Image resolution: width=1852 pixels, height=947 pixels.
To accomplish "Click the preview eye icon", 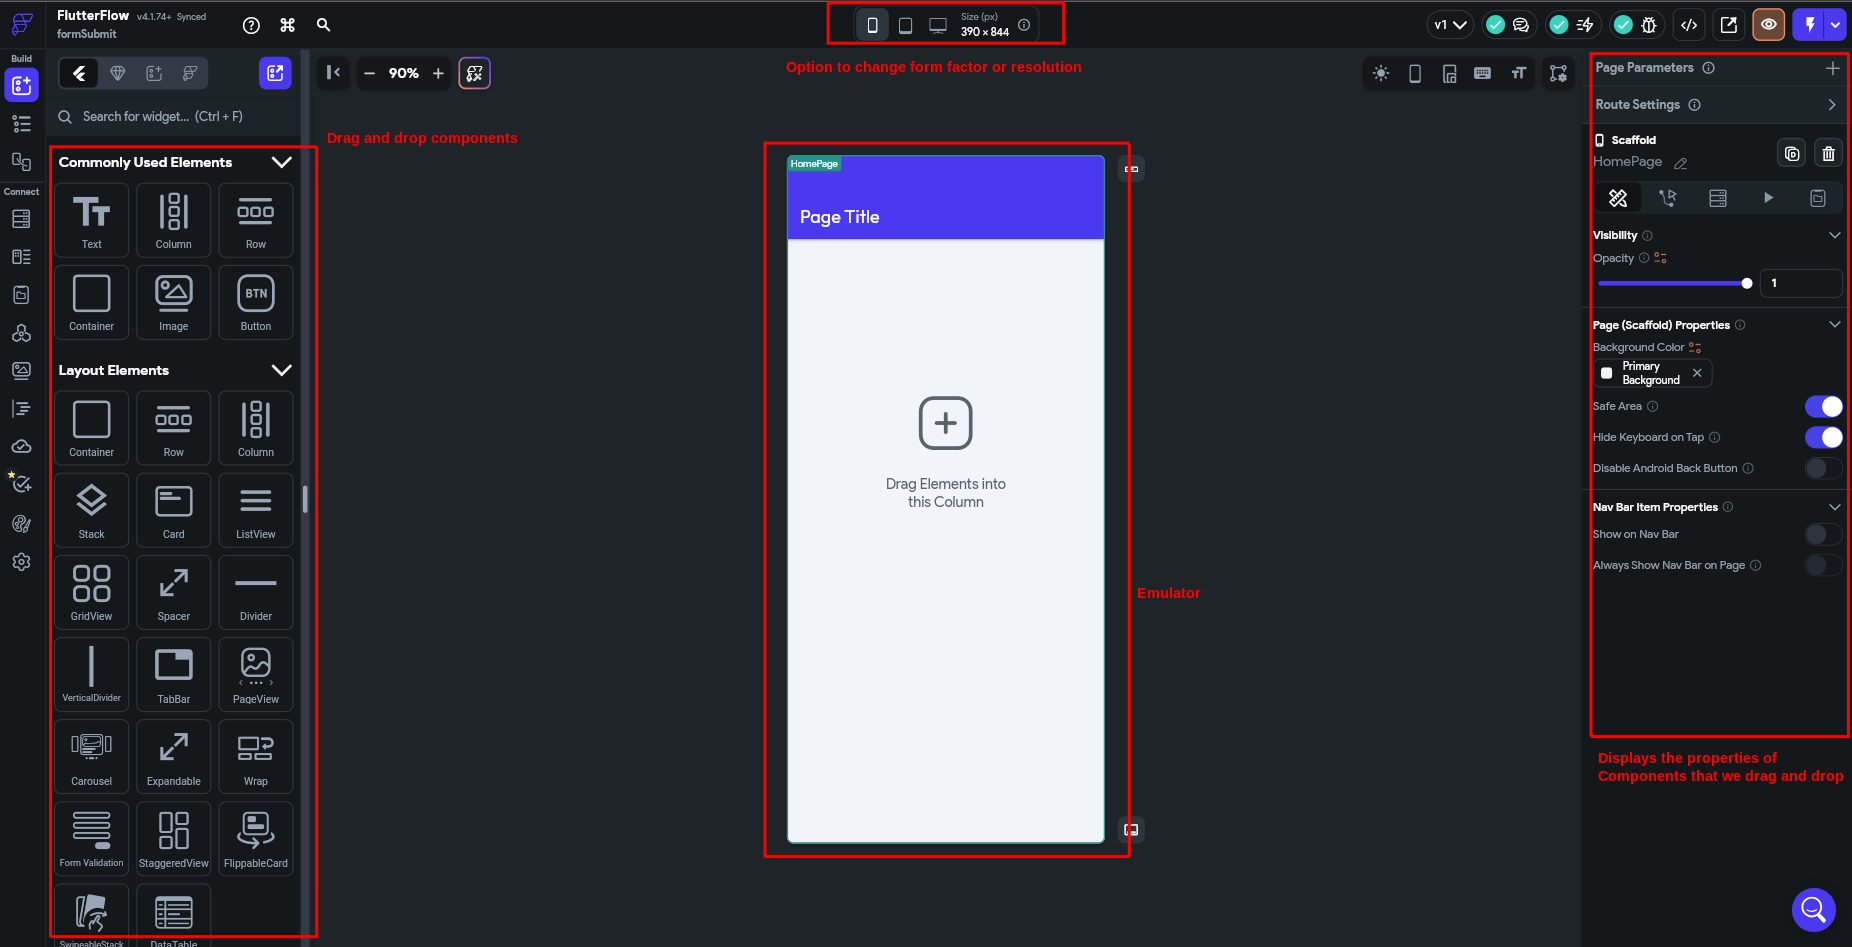I will coord(1769,25).
